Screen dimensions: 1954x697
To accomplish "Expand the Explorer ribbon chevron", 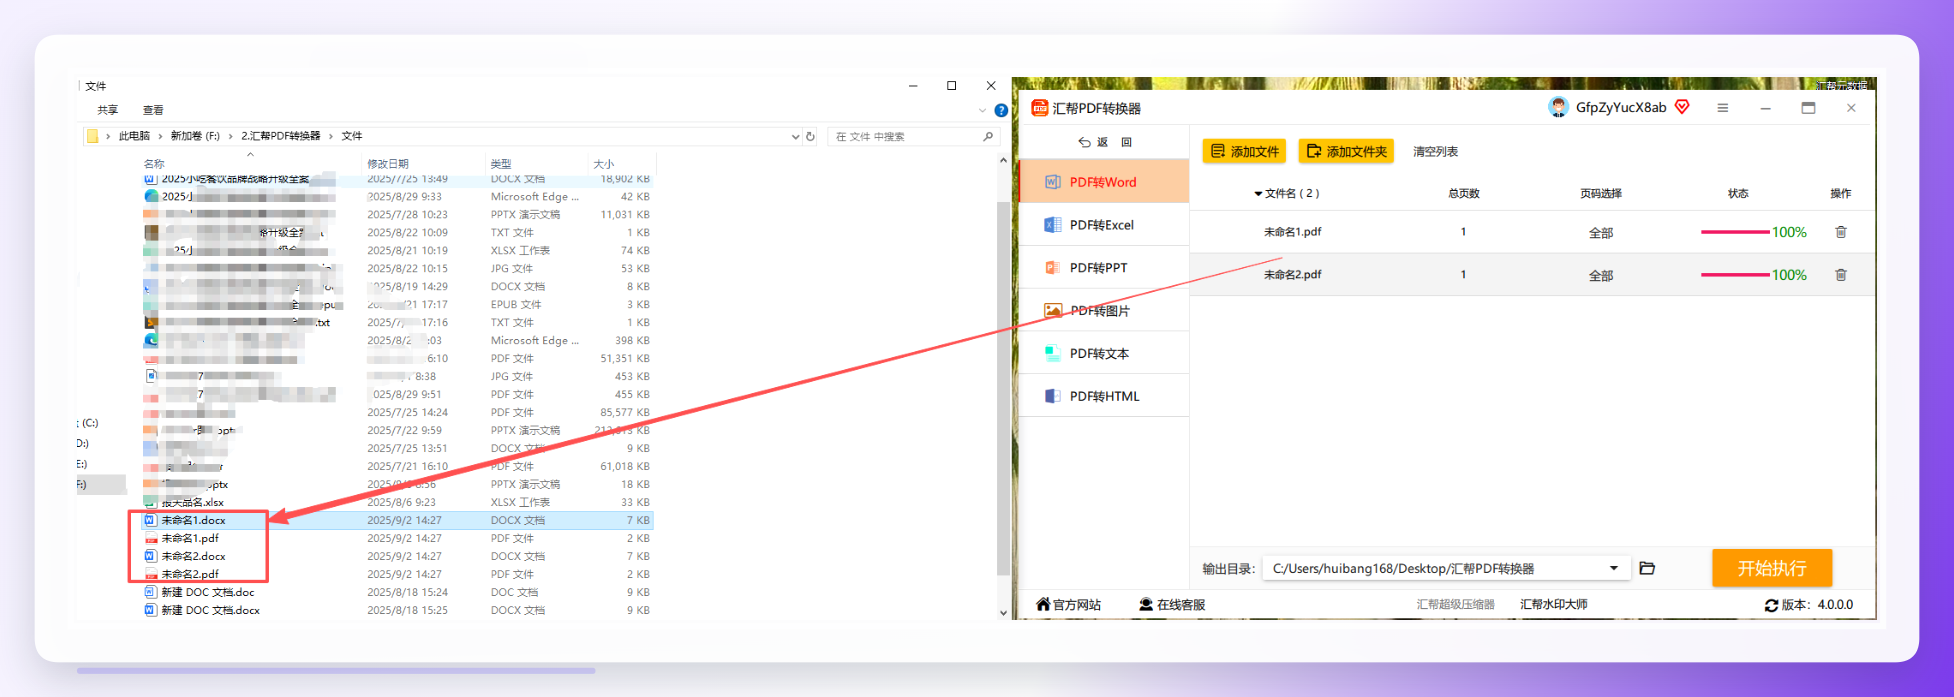I will [982, 111].
